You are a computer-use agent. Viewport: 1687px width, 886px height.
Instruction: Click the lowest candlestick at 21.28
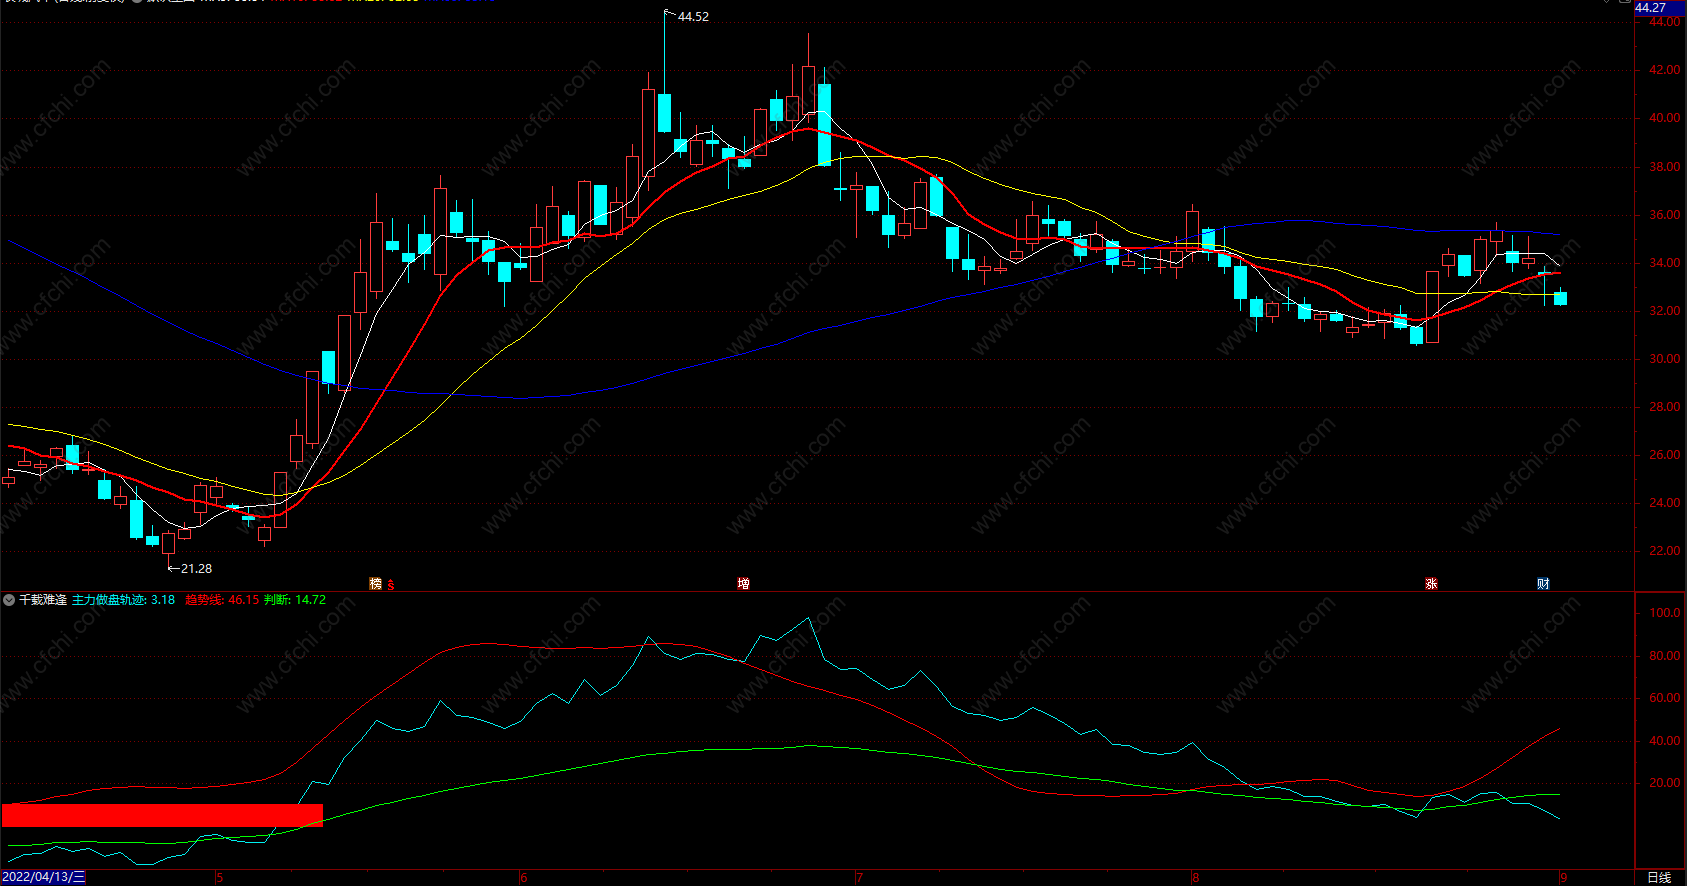[168, 543]
